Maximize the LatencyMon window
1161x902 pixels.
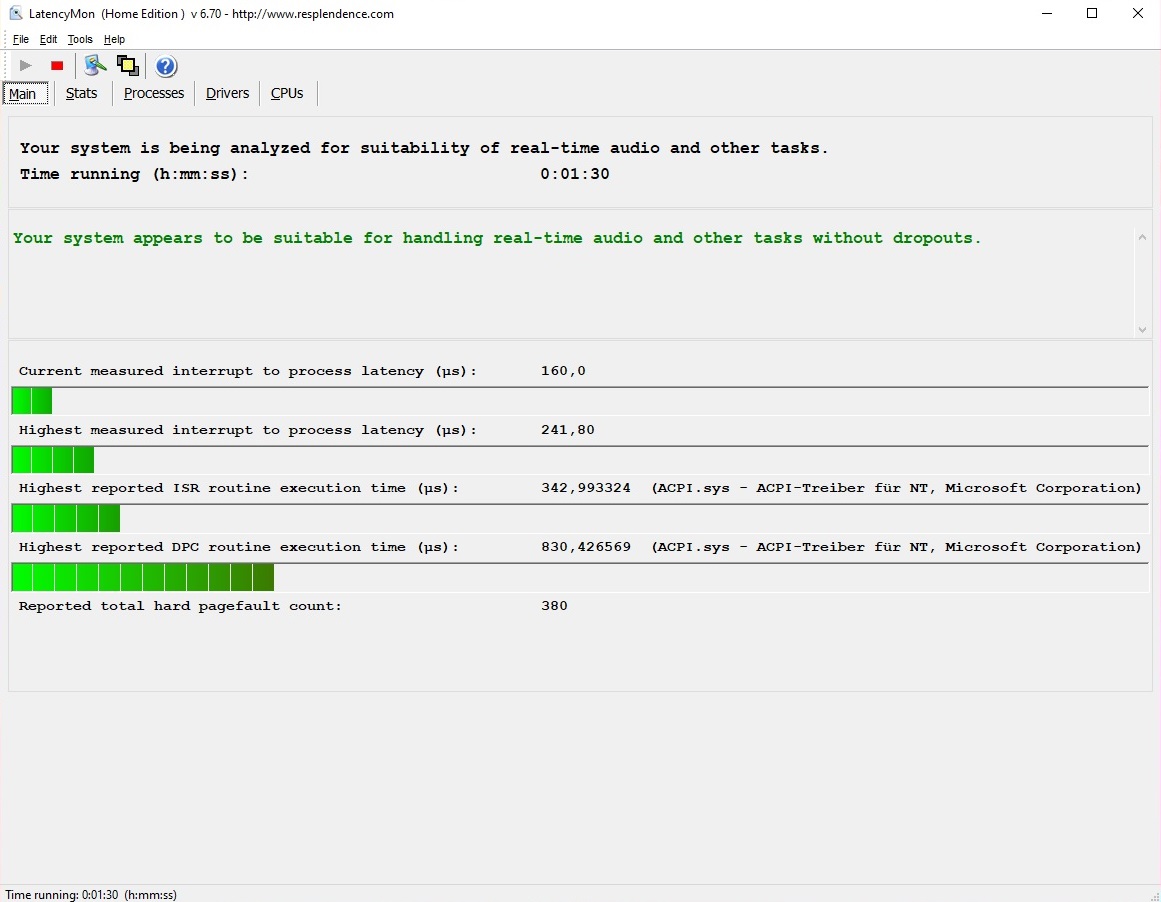pos(1092,13)
